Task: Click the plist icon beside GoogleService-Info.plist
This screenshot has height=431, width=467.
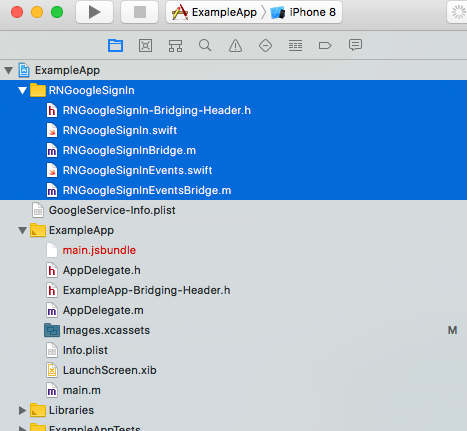Action: [38, 210]
